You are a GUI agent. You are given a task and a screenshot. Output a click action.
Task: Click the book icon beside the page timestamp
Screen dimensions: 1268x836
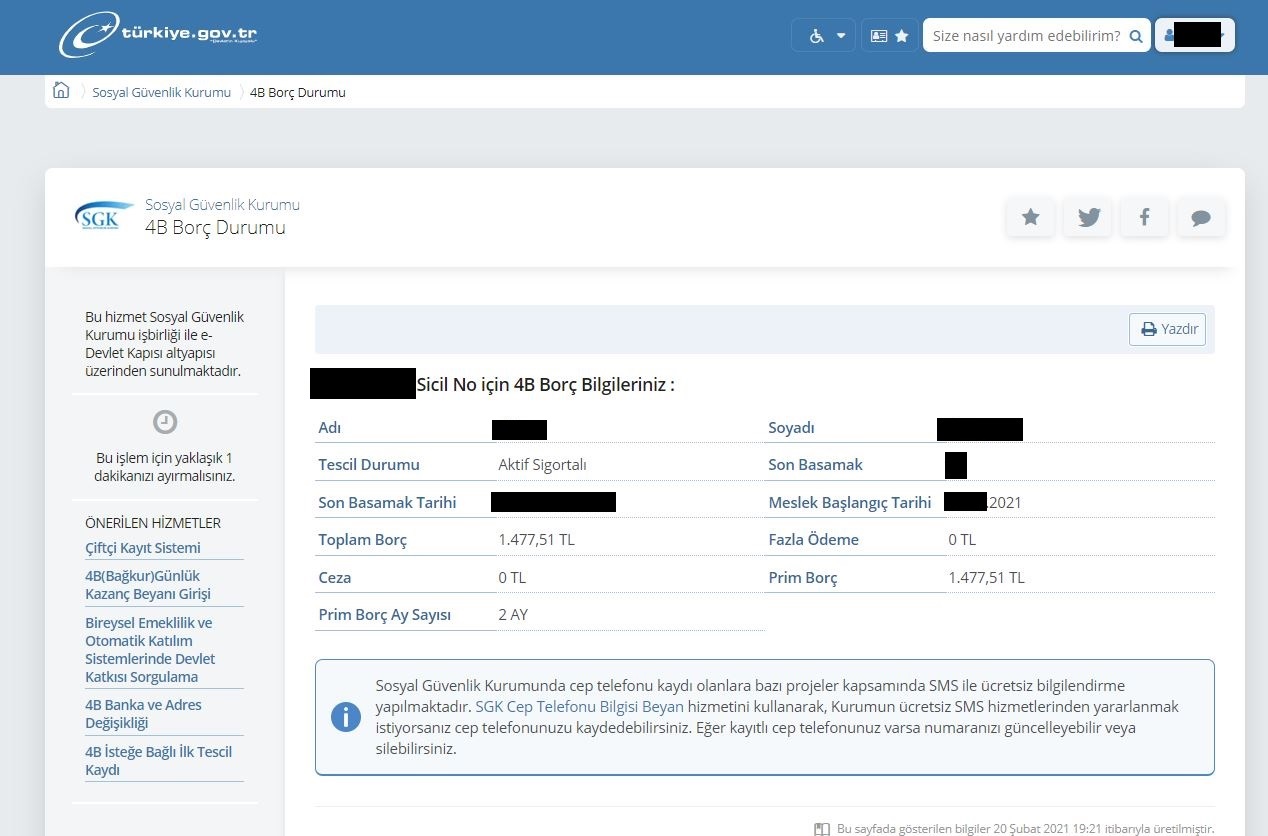(822, 829)
